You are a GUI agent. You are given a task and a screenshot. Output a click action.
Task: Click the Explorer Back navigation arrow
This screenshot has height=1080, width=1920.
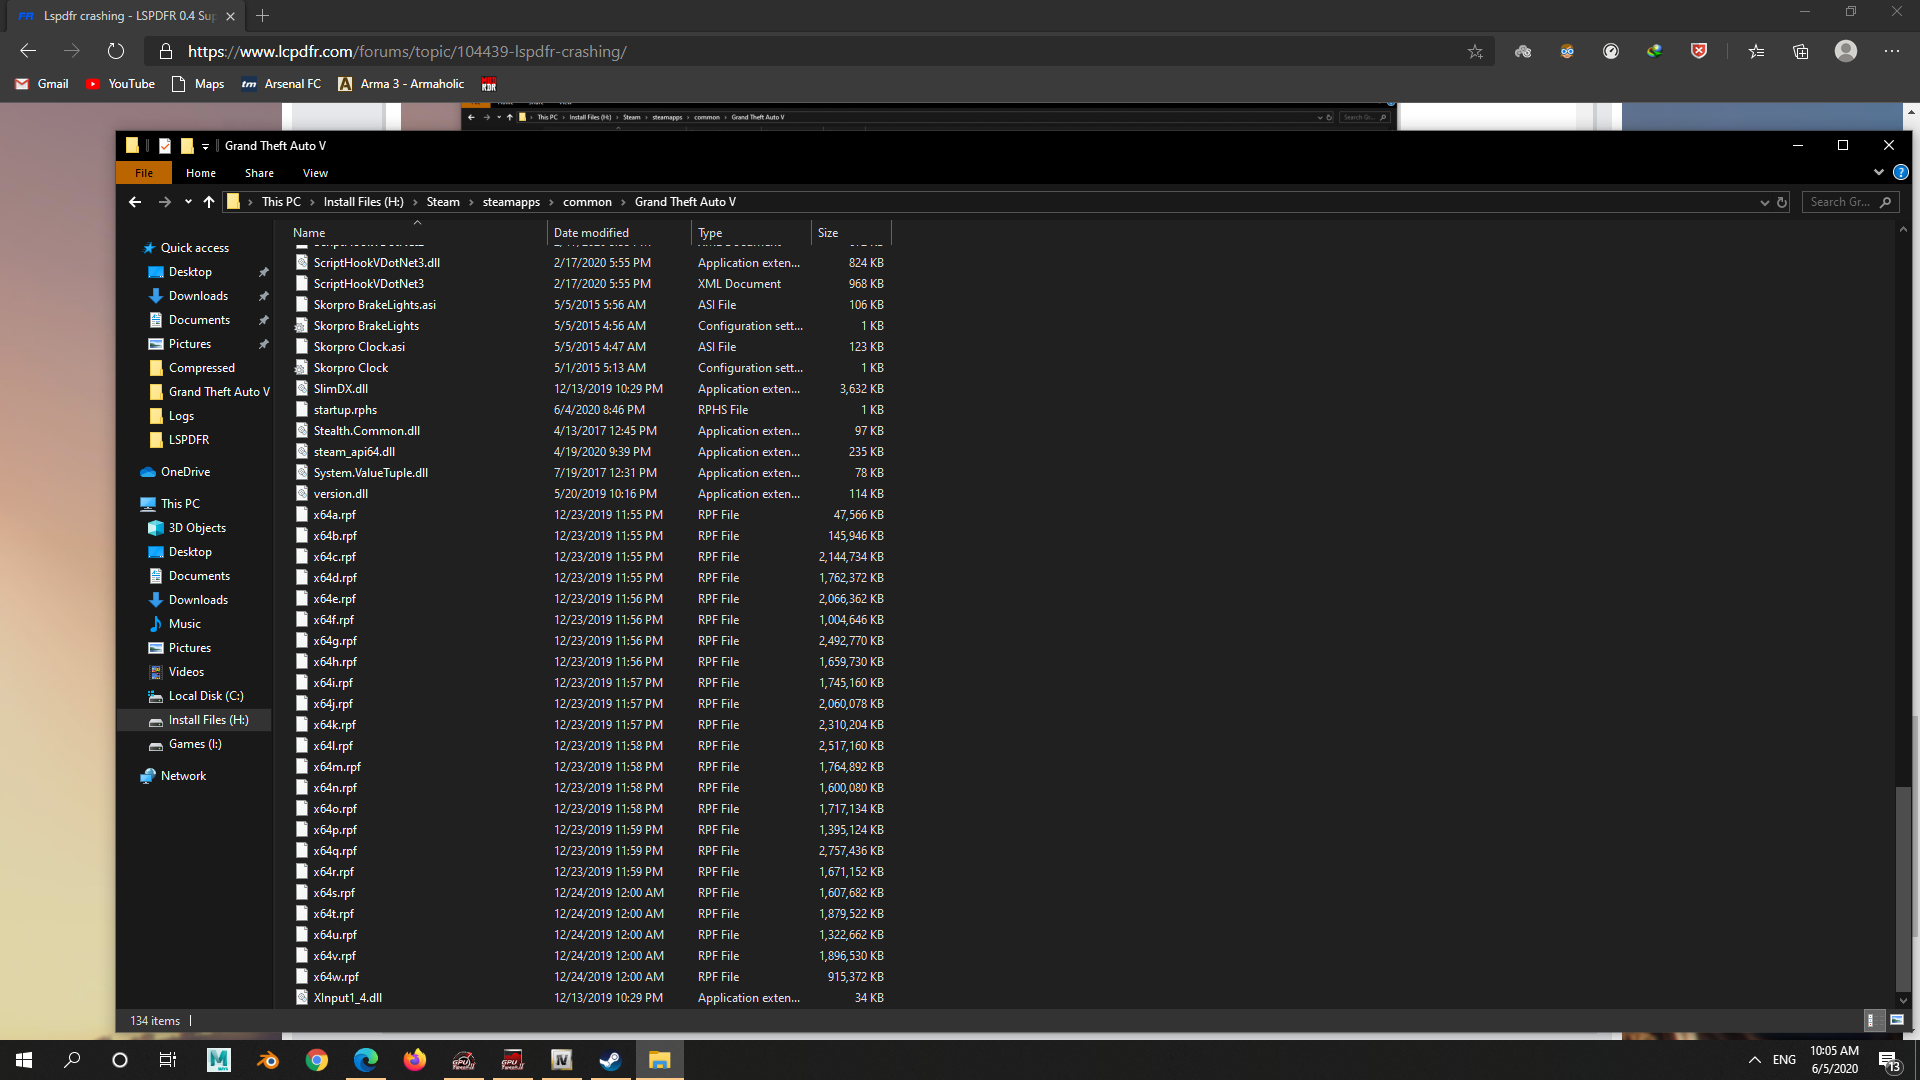click(x=135, y=202)
